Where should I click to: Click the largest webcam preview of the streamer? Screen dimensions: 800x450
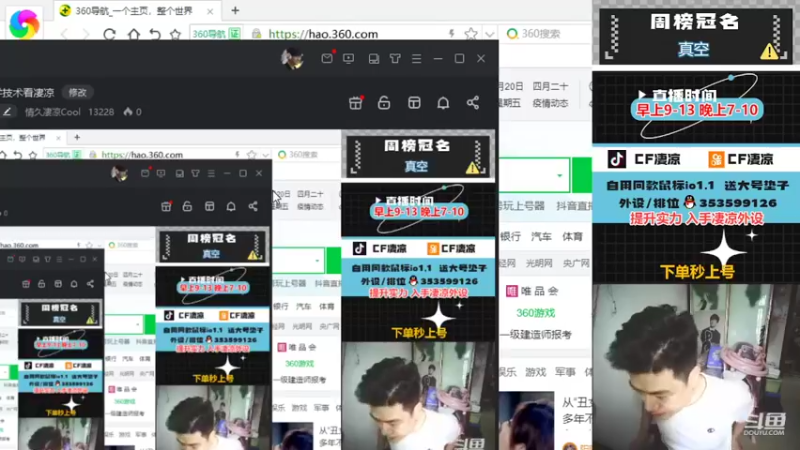pos(696,367)
